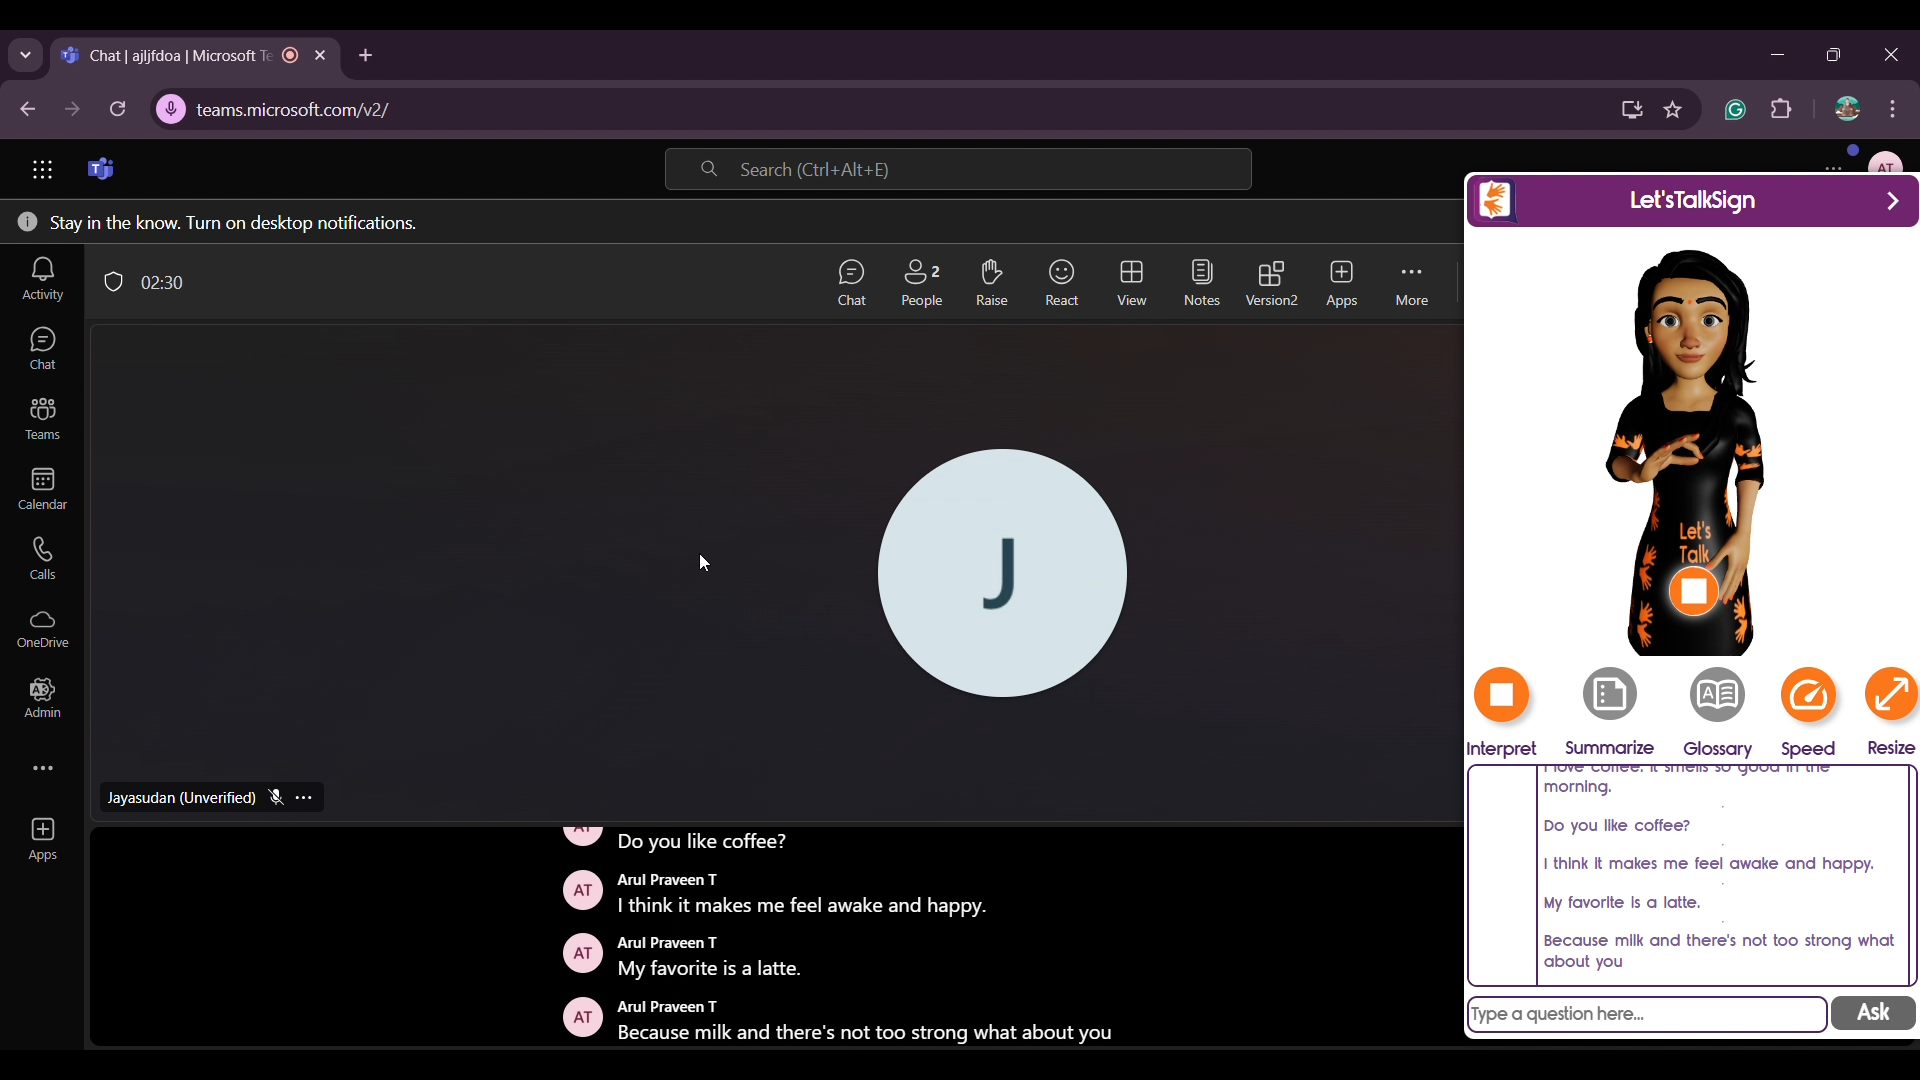Open the Version2 meeting tab
The width and height of the screenshot is (1920, 1080).
coord(1271,283)
